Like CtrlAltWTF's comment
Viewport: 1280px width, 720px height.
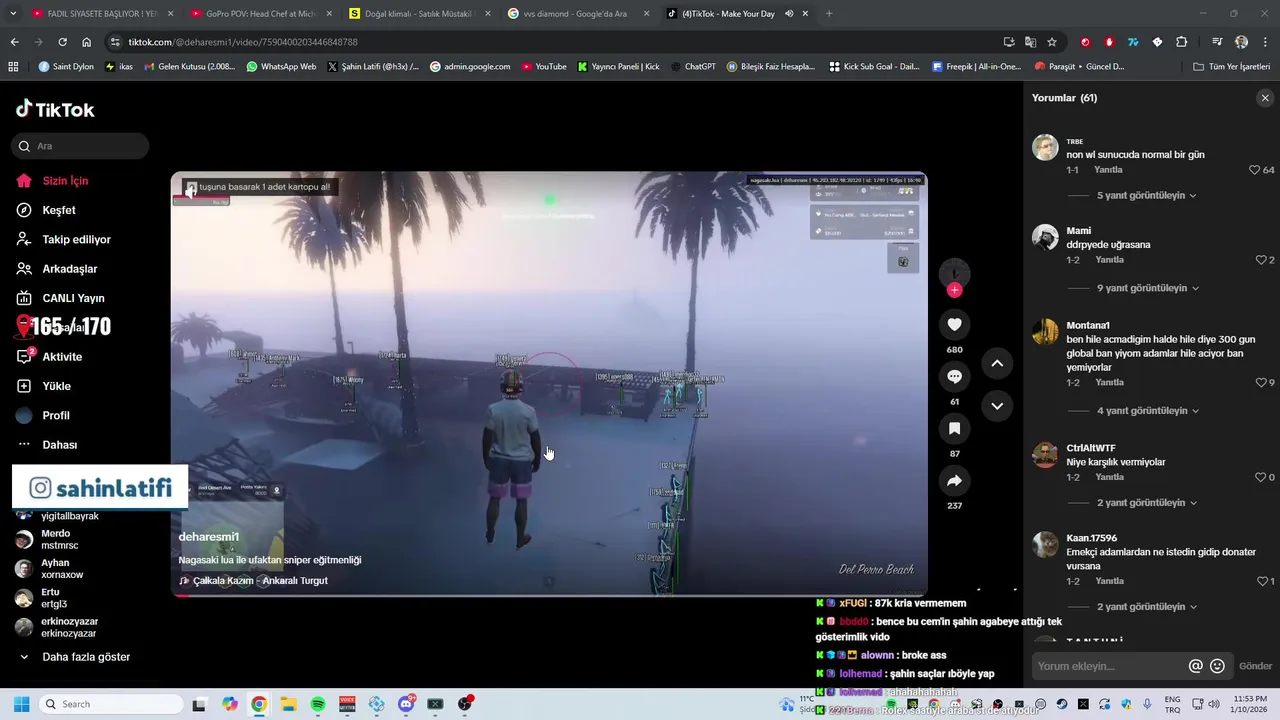coord(1261,478)
